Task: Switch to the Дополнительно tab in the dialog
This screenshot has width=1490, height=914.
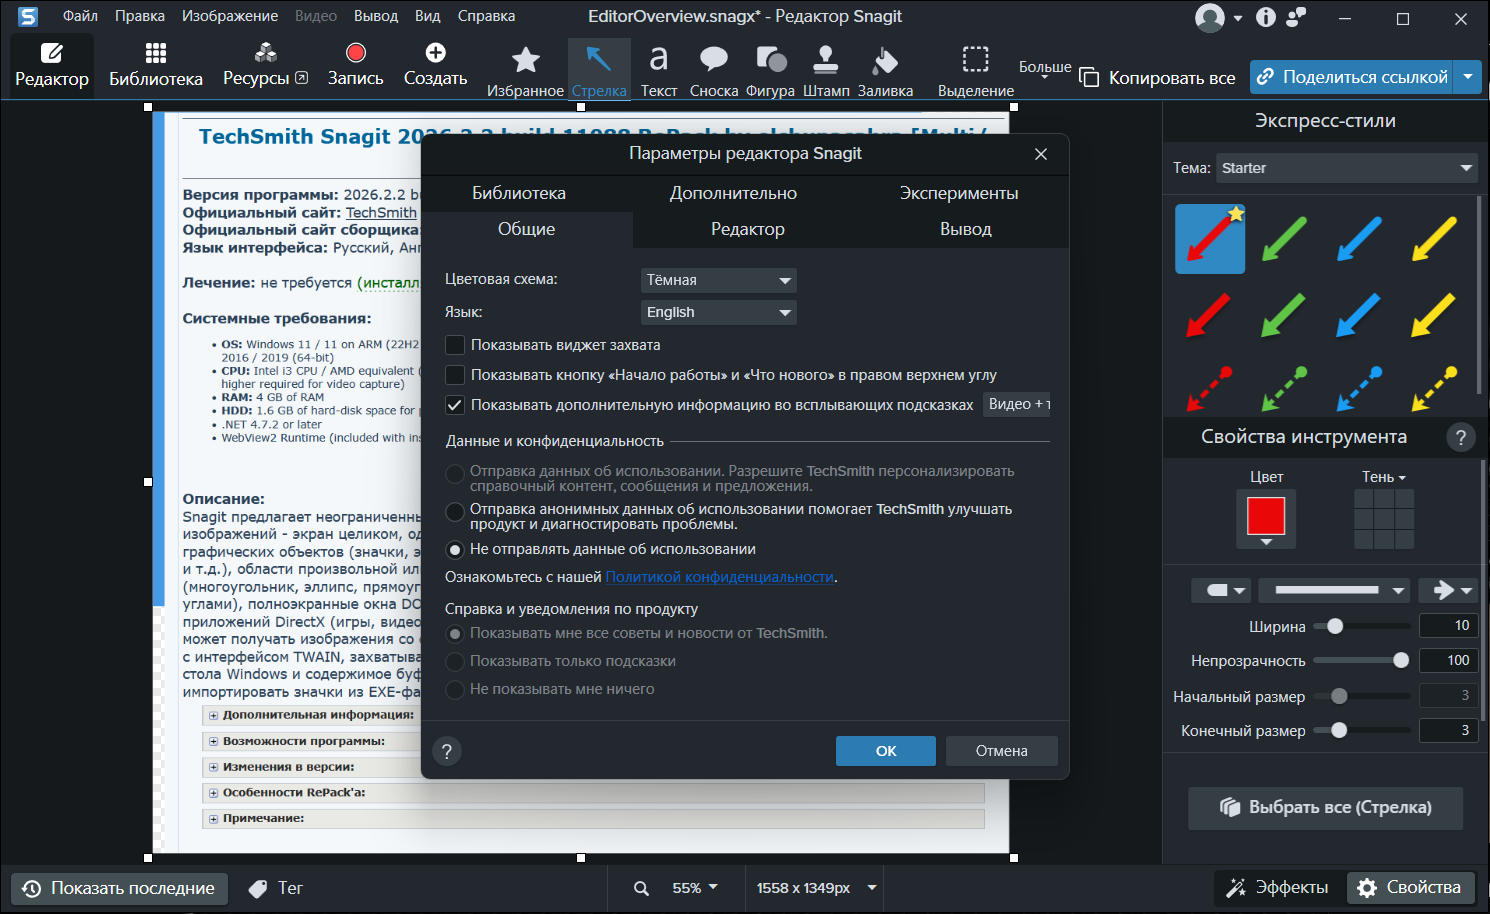Action: [x=733, y=193]
